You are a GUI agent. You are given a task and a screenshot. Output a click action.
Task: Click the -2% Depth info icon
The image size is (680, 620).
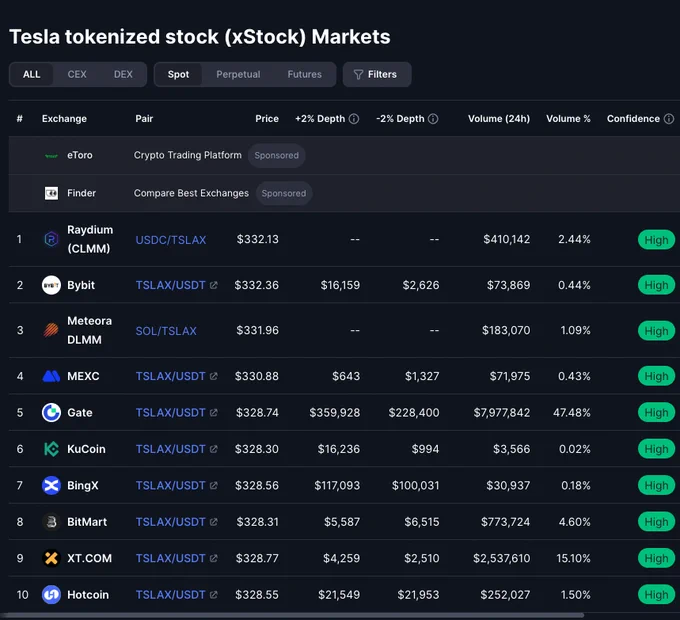(433, 119)
